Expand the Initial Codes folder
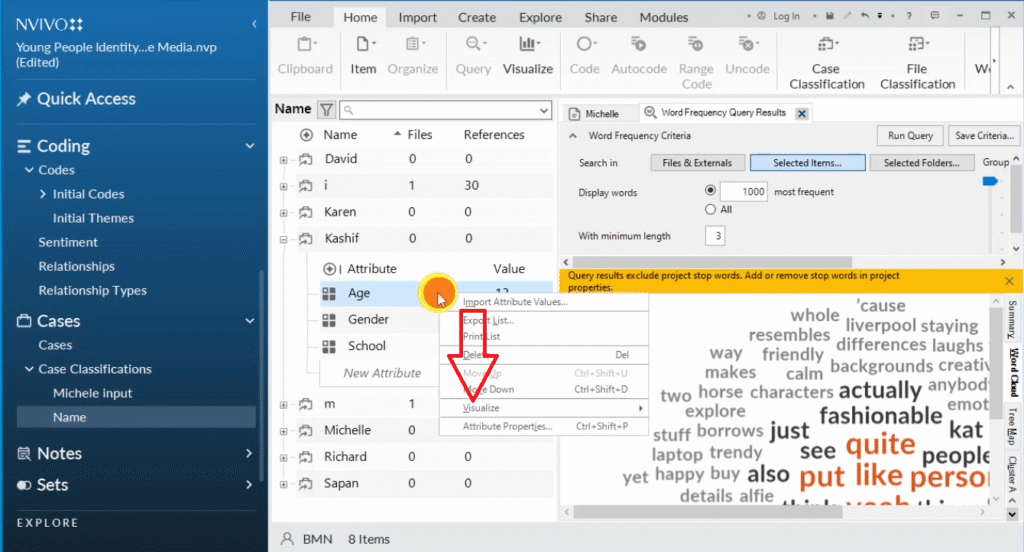1024x552 pixels. click(x=42, y=194)
